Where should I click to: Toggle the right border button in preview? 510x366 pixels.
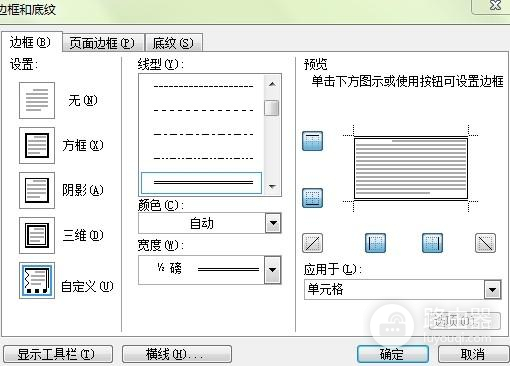tap(432, 243)
